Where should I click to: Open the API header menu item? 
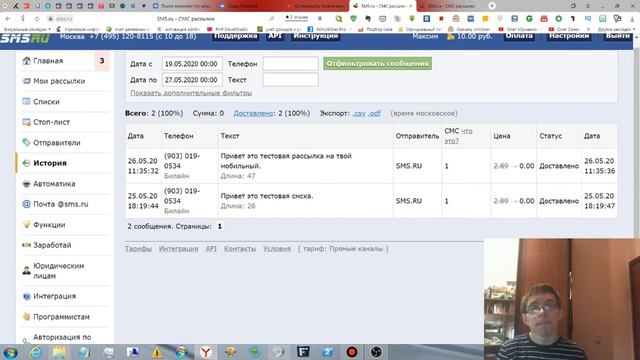(x=275, y=36)
